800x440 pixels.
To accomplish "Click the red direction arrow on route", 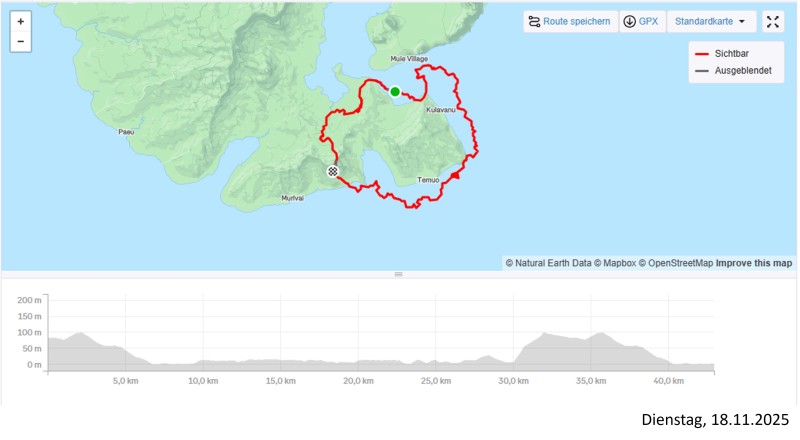I will (x=456, y=175).
